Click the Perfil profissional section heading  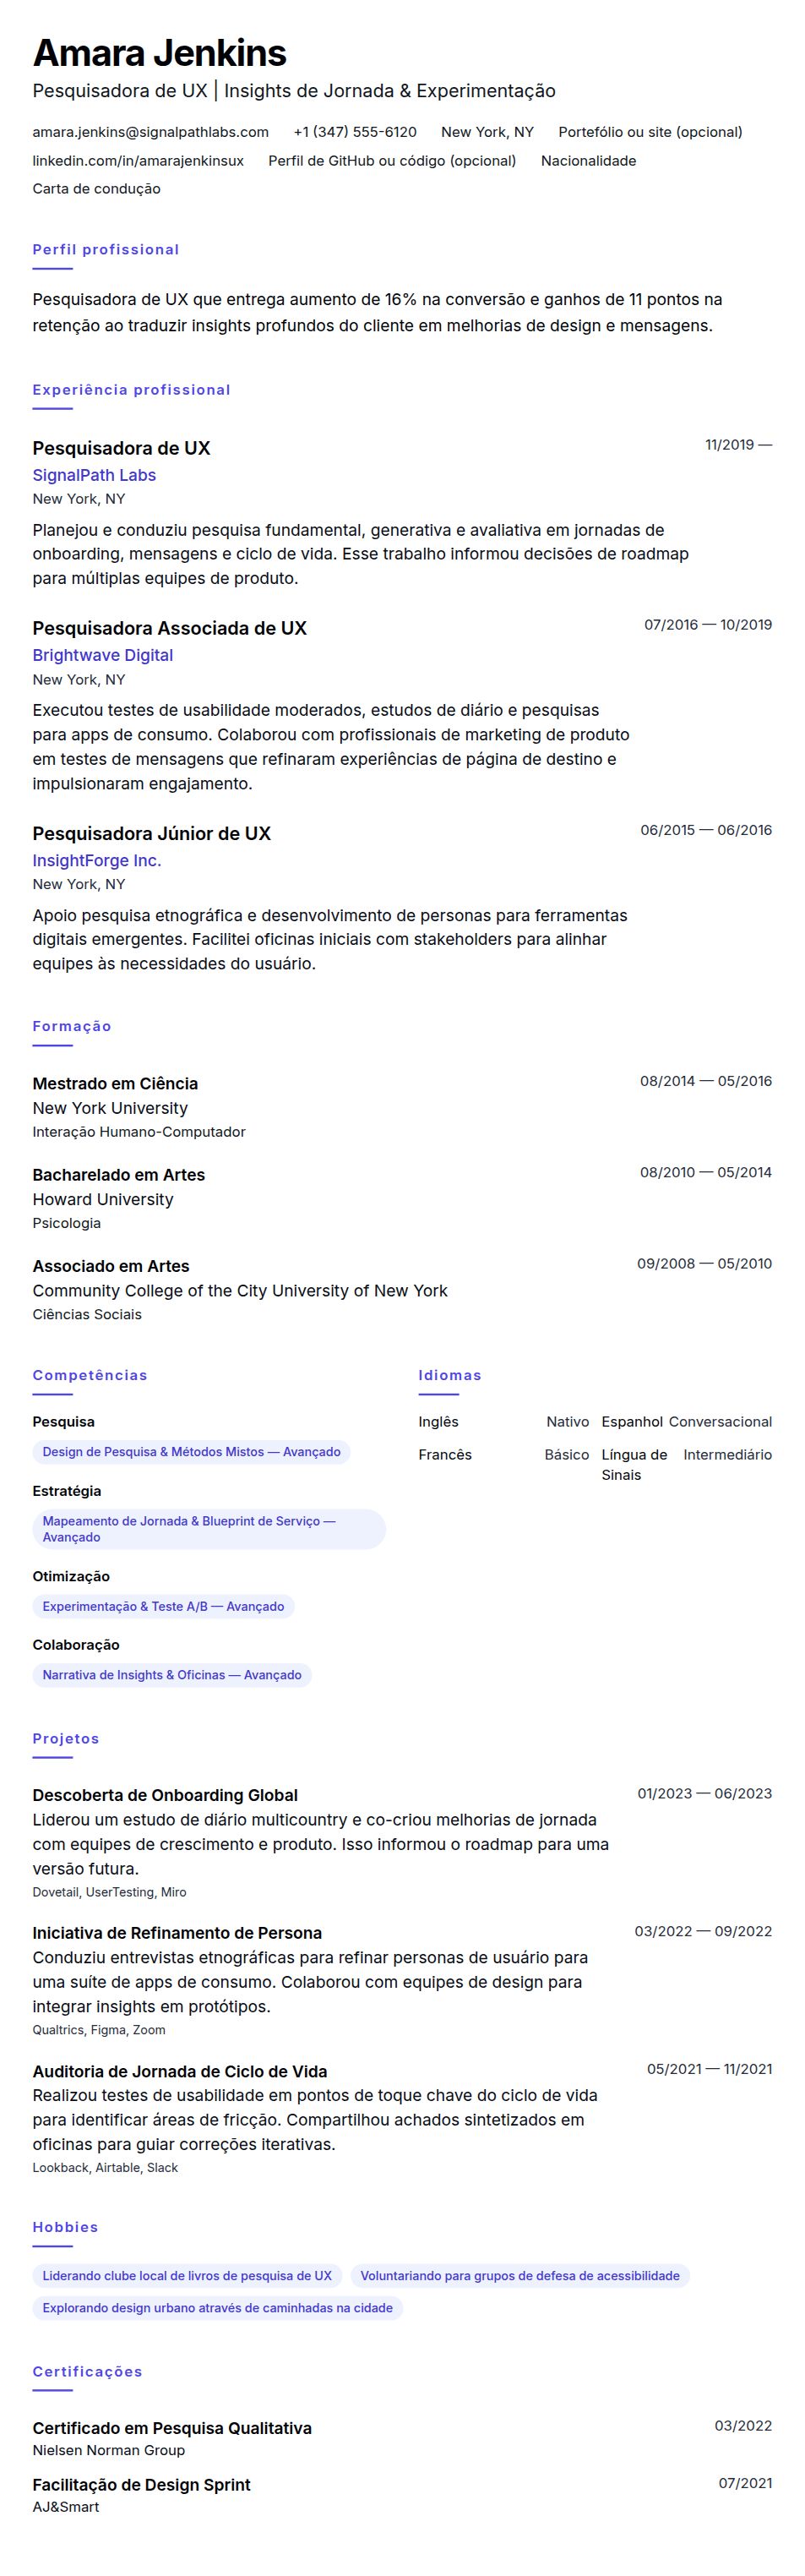click(106, 250)
